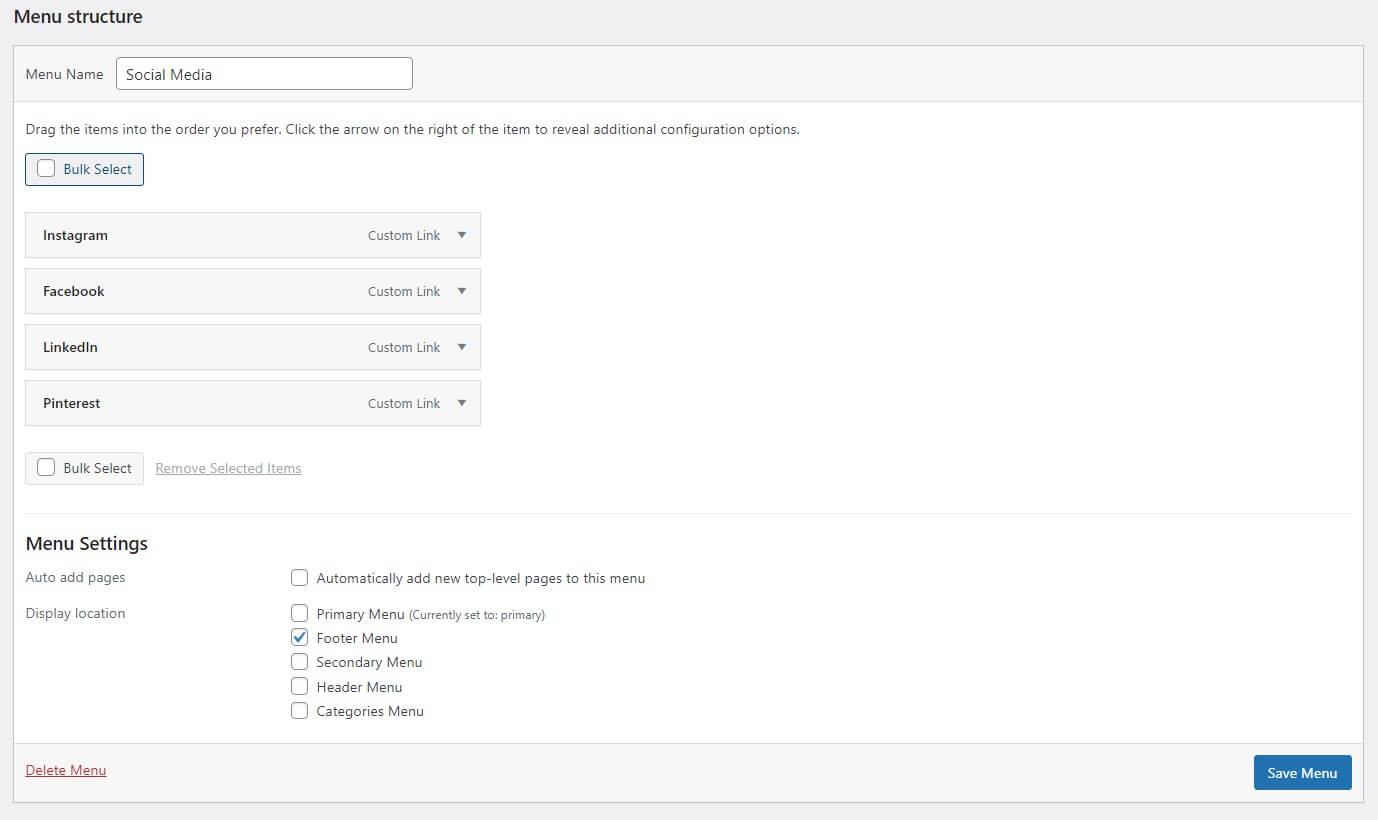The width and height of the screenshot is (1378, 820).
Task: Uncheck the Footer Menu display location
Action: [299, 637]
